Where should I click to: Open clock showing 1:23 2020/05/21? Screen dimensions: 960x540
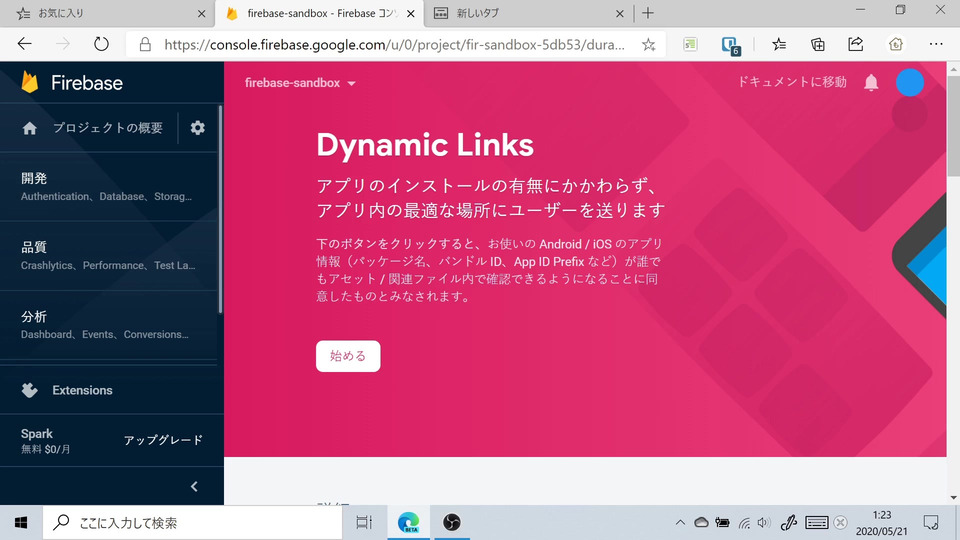882,522
